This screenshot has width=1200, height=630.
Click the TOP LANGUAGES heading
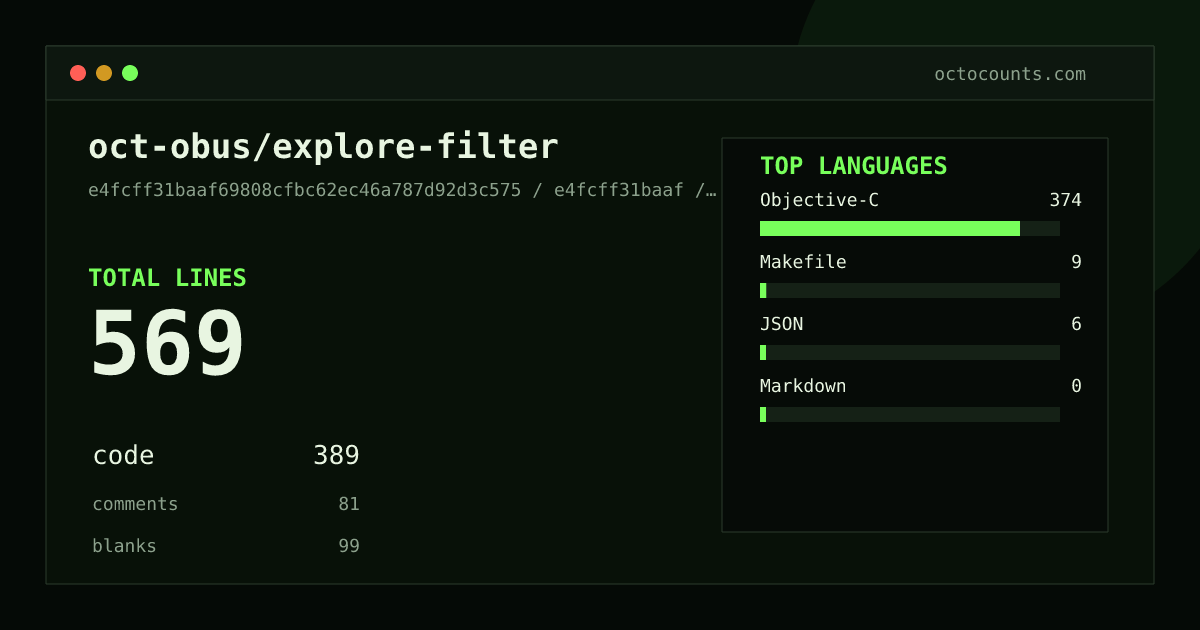853,166
